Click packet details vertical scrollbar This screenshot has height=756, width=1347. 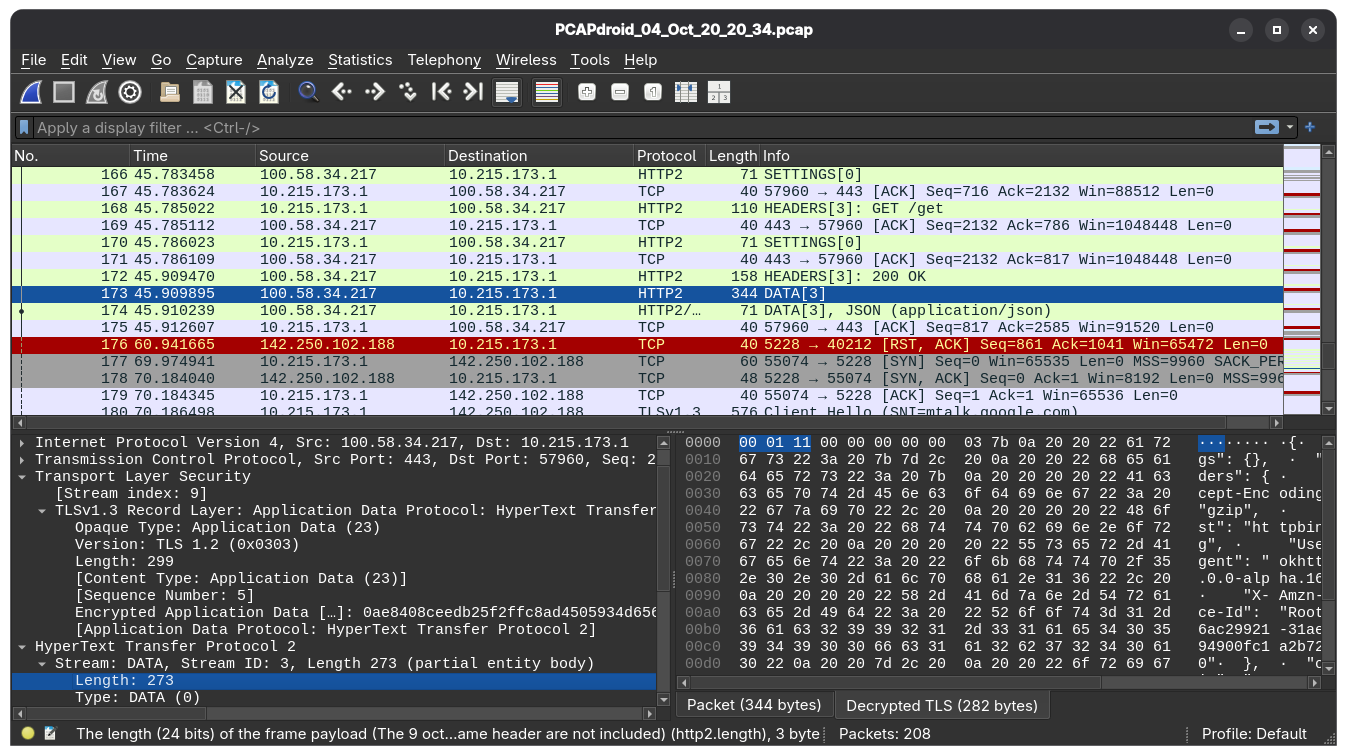[663, 569]
